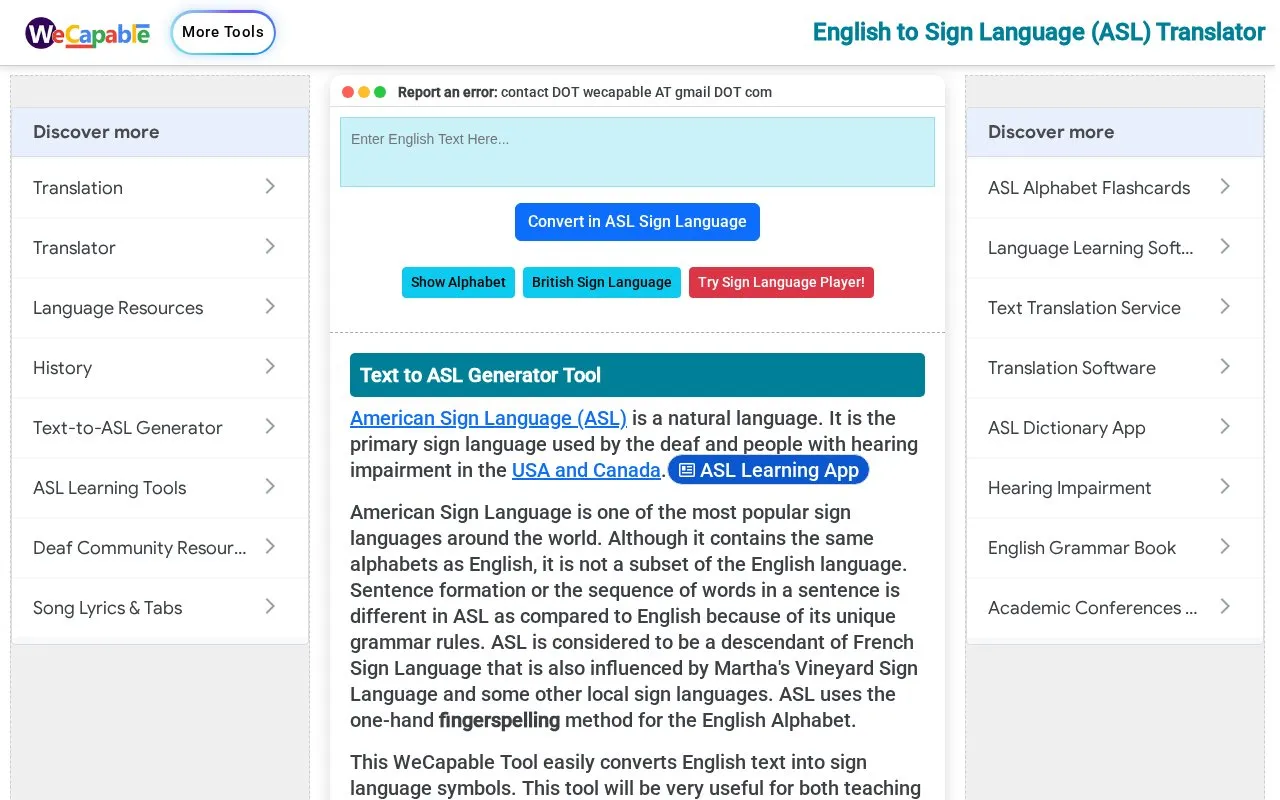The image size is (1280, 800).
Task: Click the card icon in ASL Learning App badge
Action: (x=687, y=470)
